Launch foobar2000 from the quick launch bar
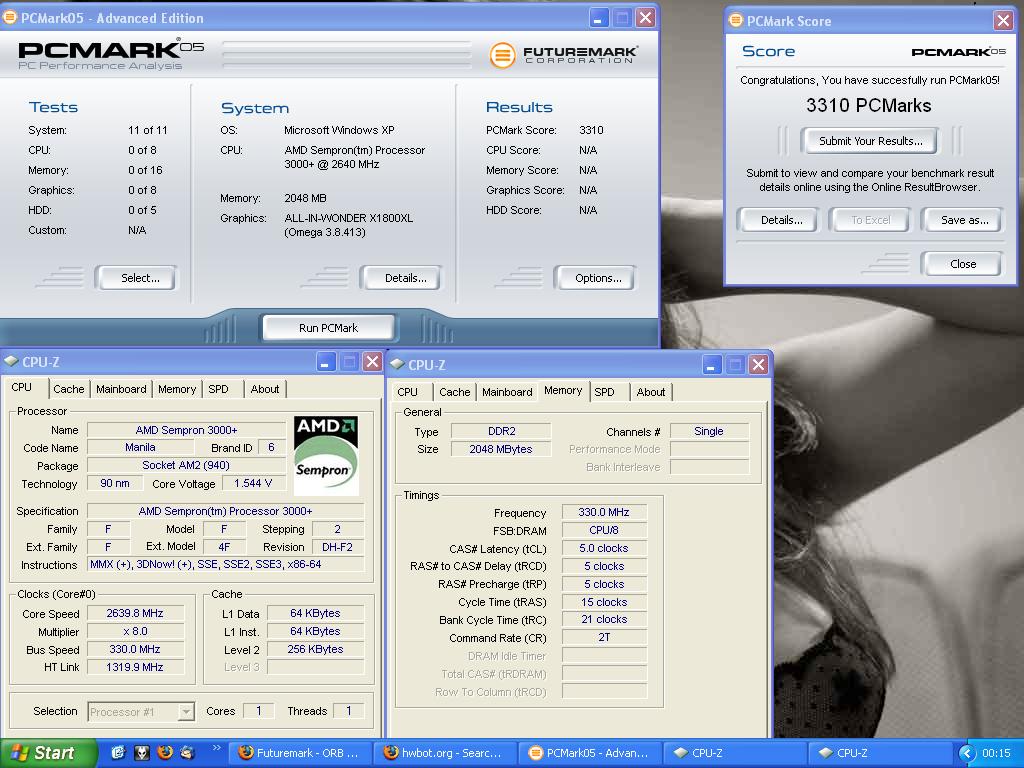Image resolution: width=1024 pixels, height=768 pixels. [x=142, y=752]
